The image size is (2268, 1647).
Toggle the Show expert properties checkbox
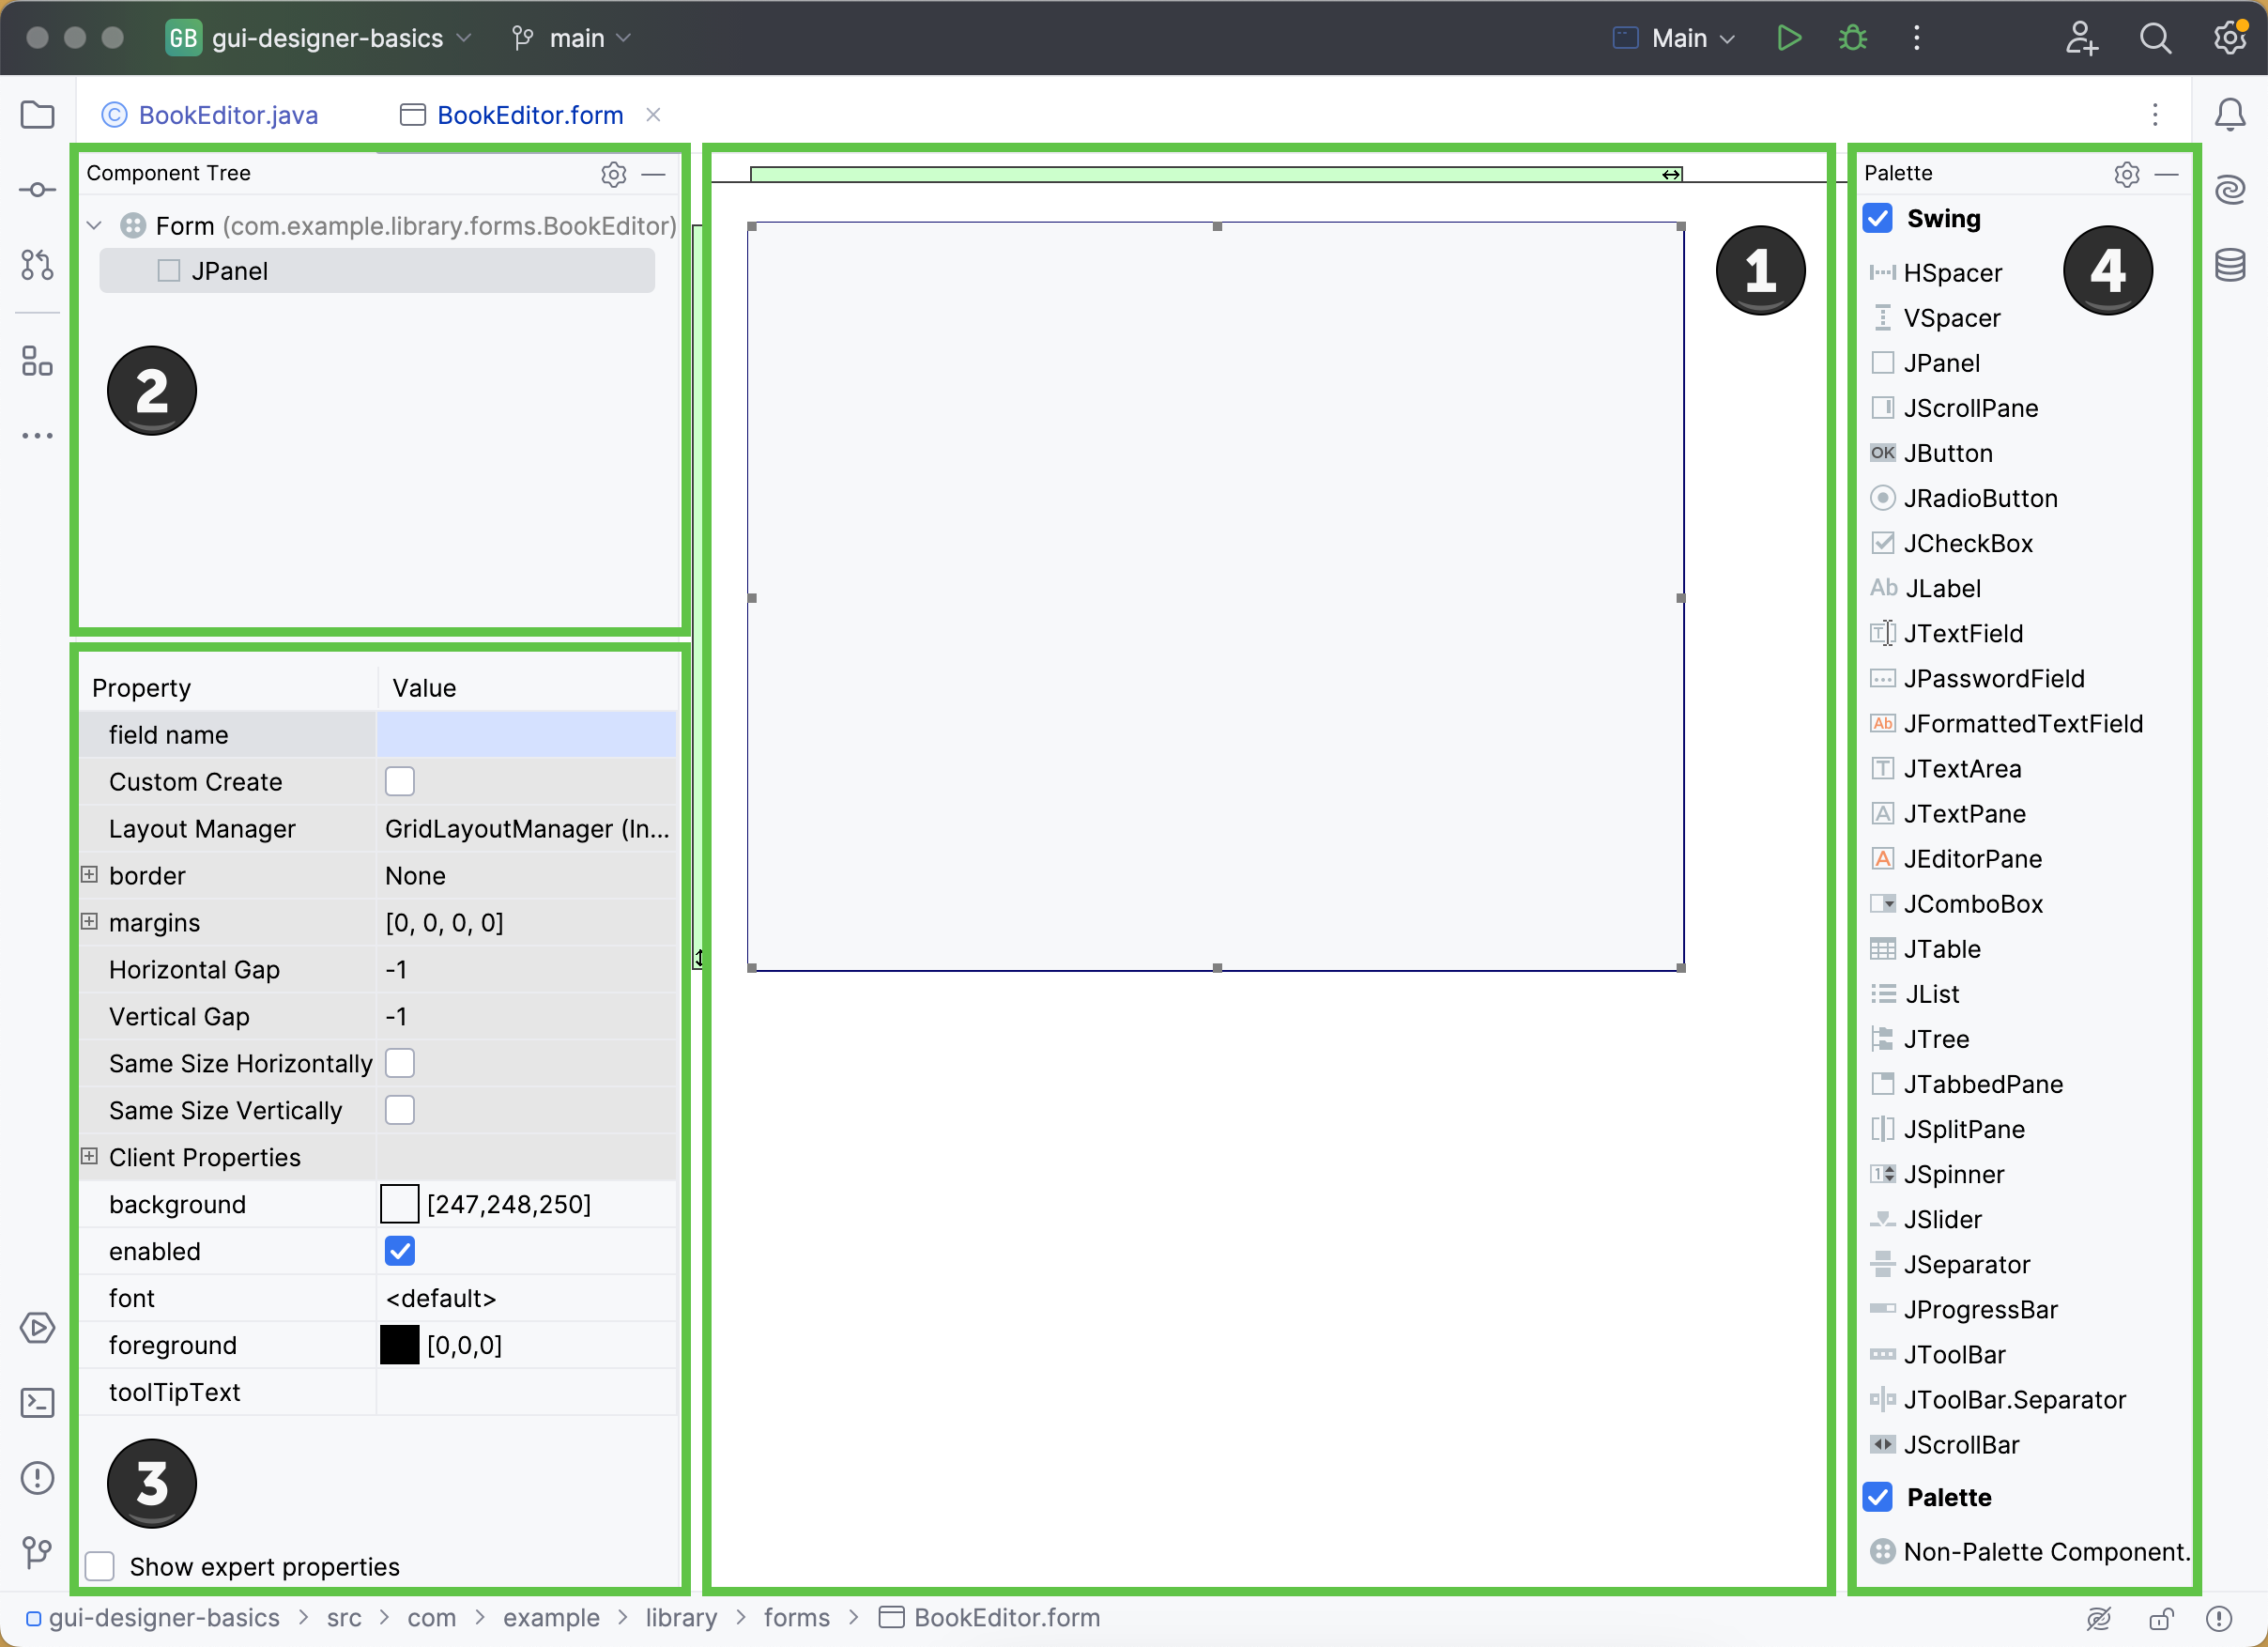(x=100, y=1566)
